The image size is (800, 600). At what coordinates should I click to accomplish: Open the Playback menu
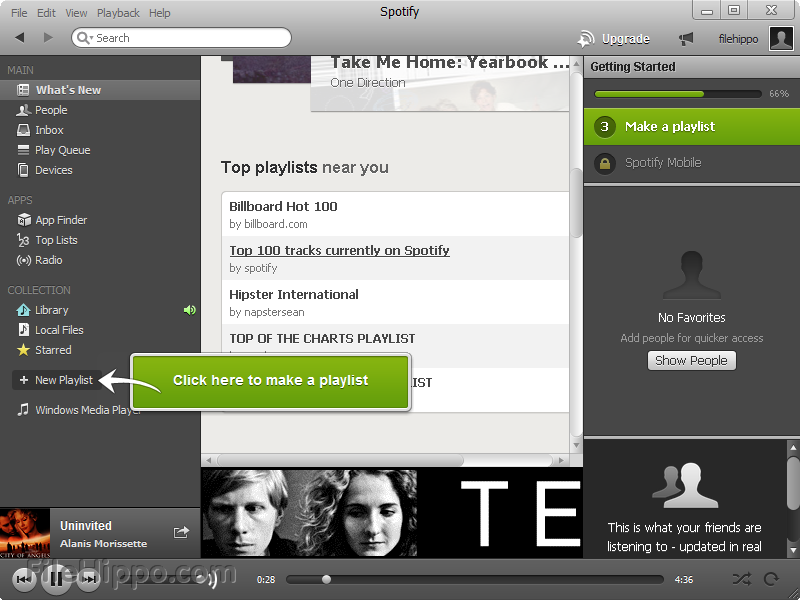[118, 13]
